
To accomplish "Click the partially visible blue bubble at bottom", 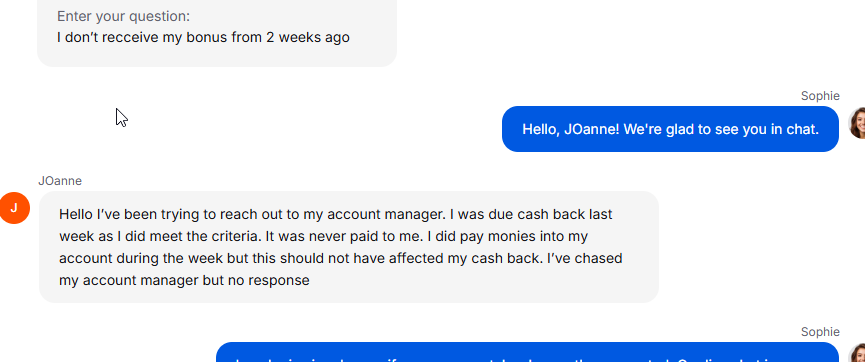I will tap(527, 352).
